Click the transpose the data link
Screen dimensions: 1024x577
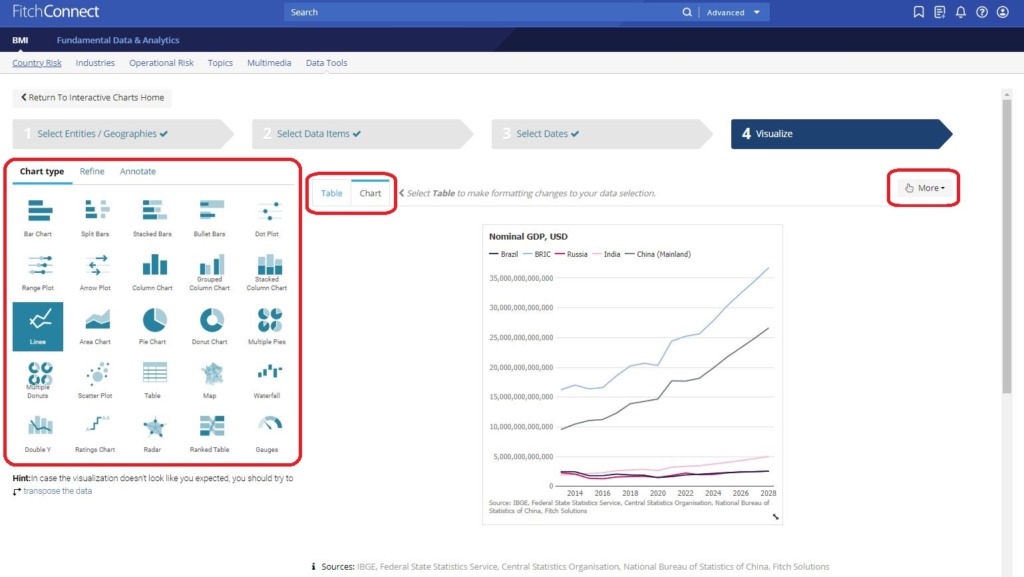tap(57, 491)
